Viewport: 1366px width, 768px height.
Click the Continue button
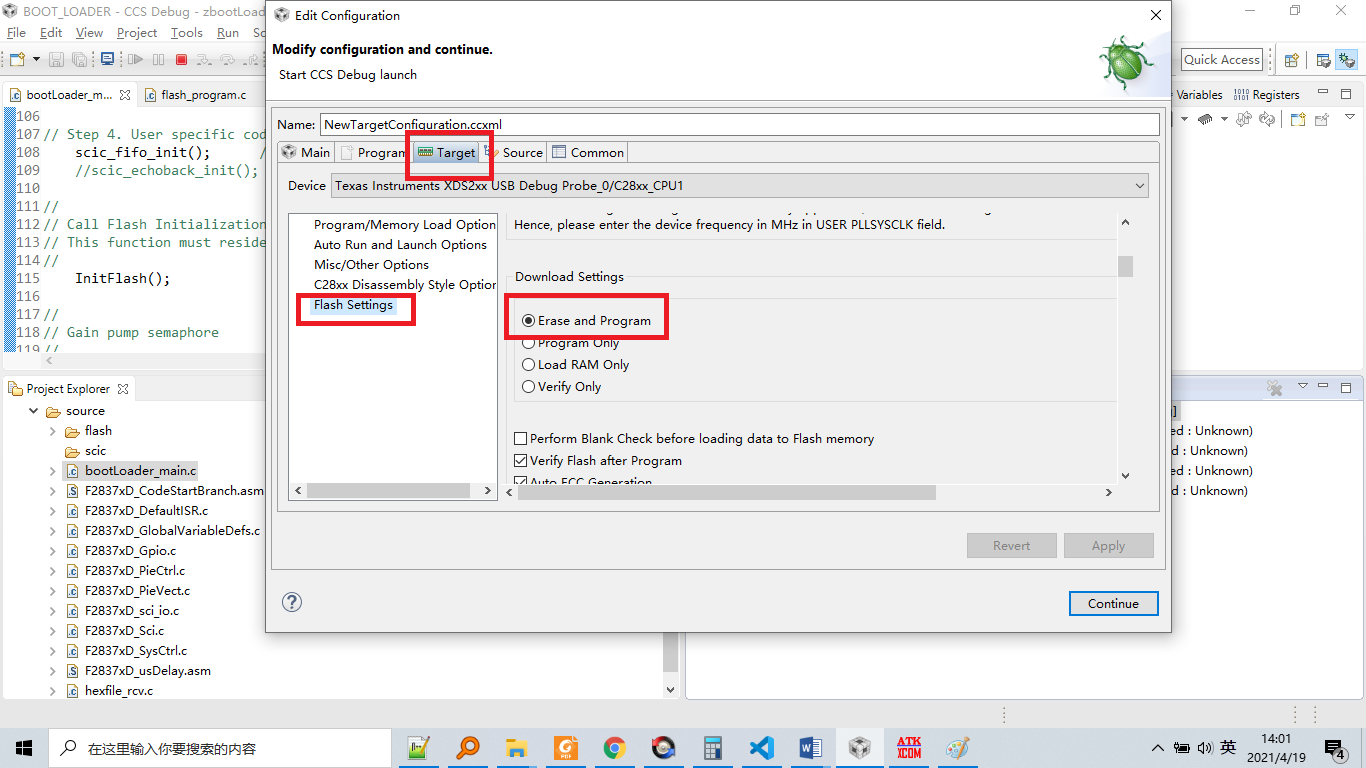click(1113, 603)
